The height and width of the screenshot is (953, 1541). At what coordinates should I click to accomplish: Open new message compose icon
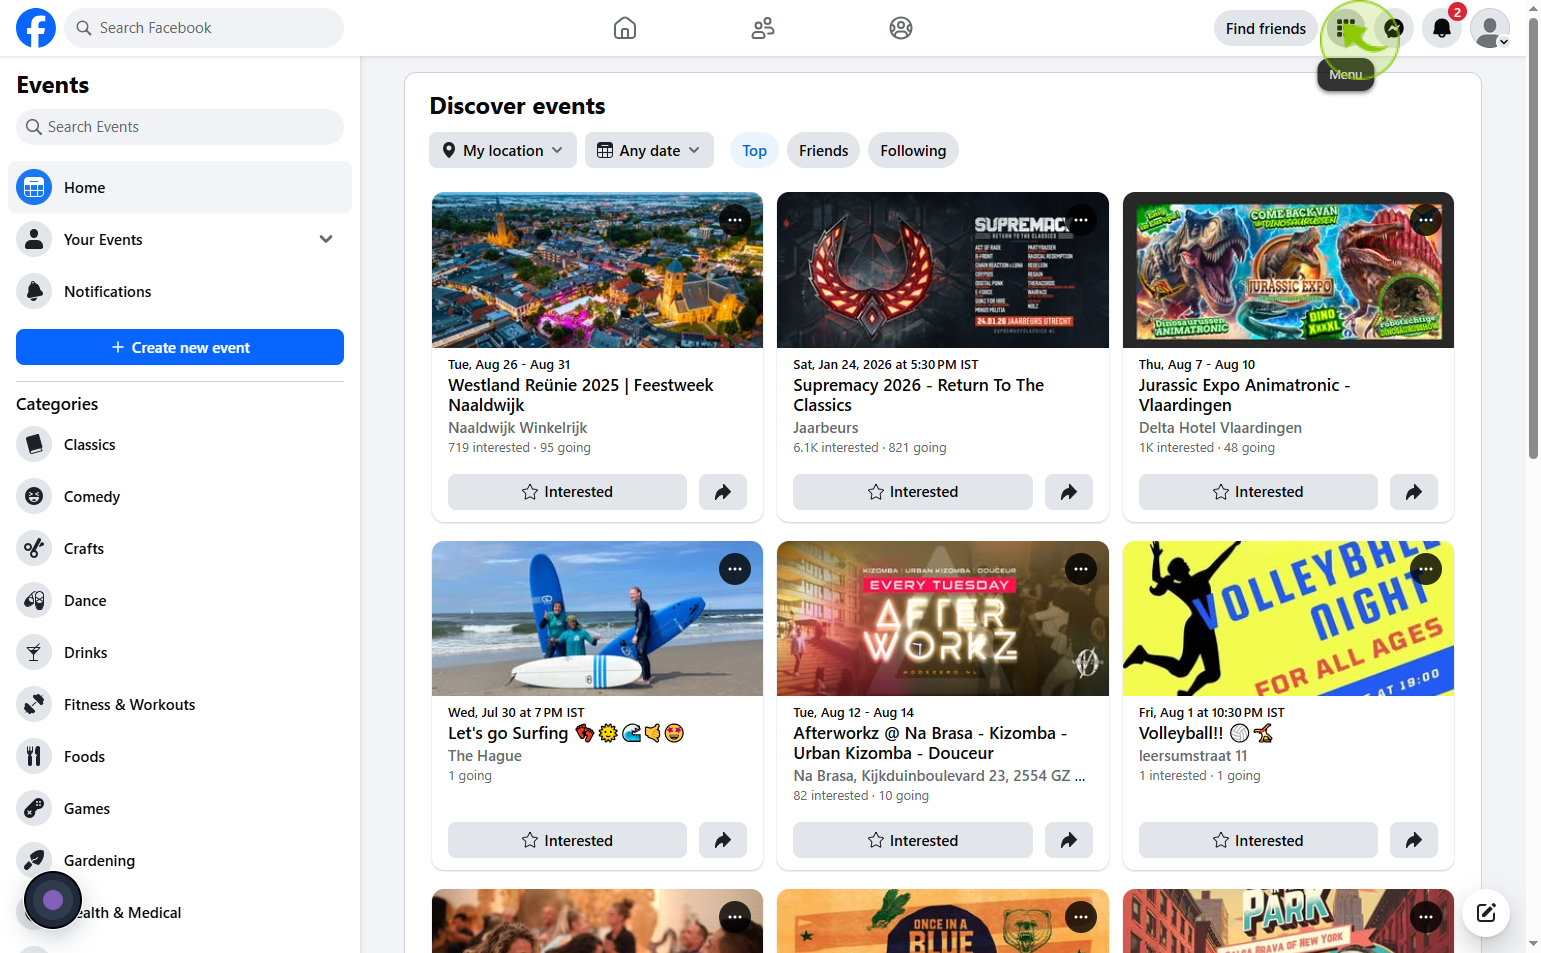[x=1486, y=912]
